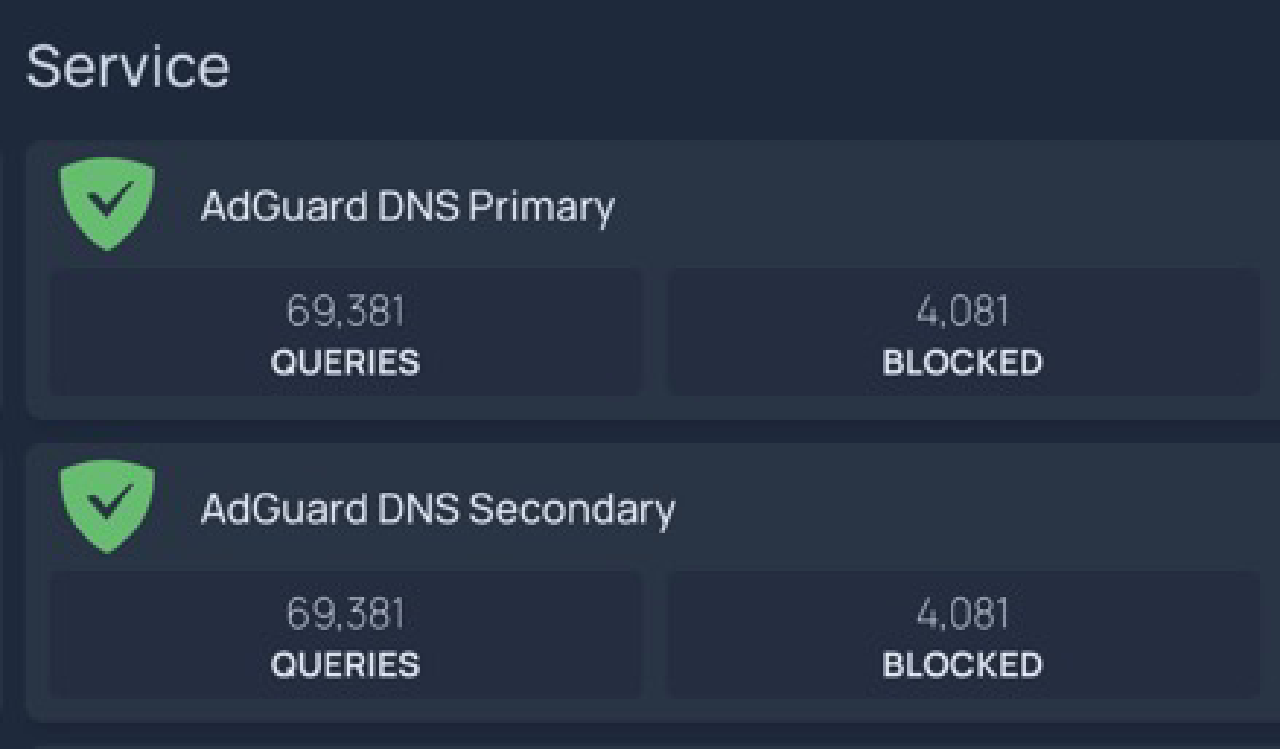Click the Service section heading
The image size is (1280, 749).
tap(127, 67)
